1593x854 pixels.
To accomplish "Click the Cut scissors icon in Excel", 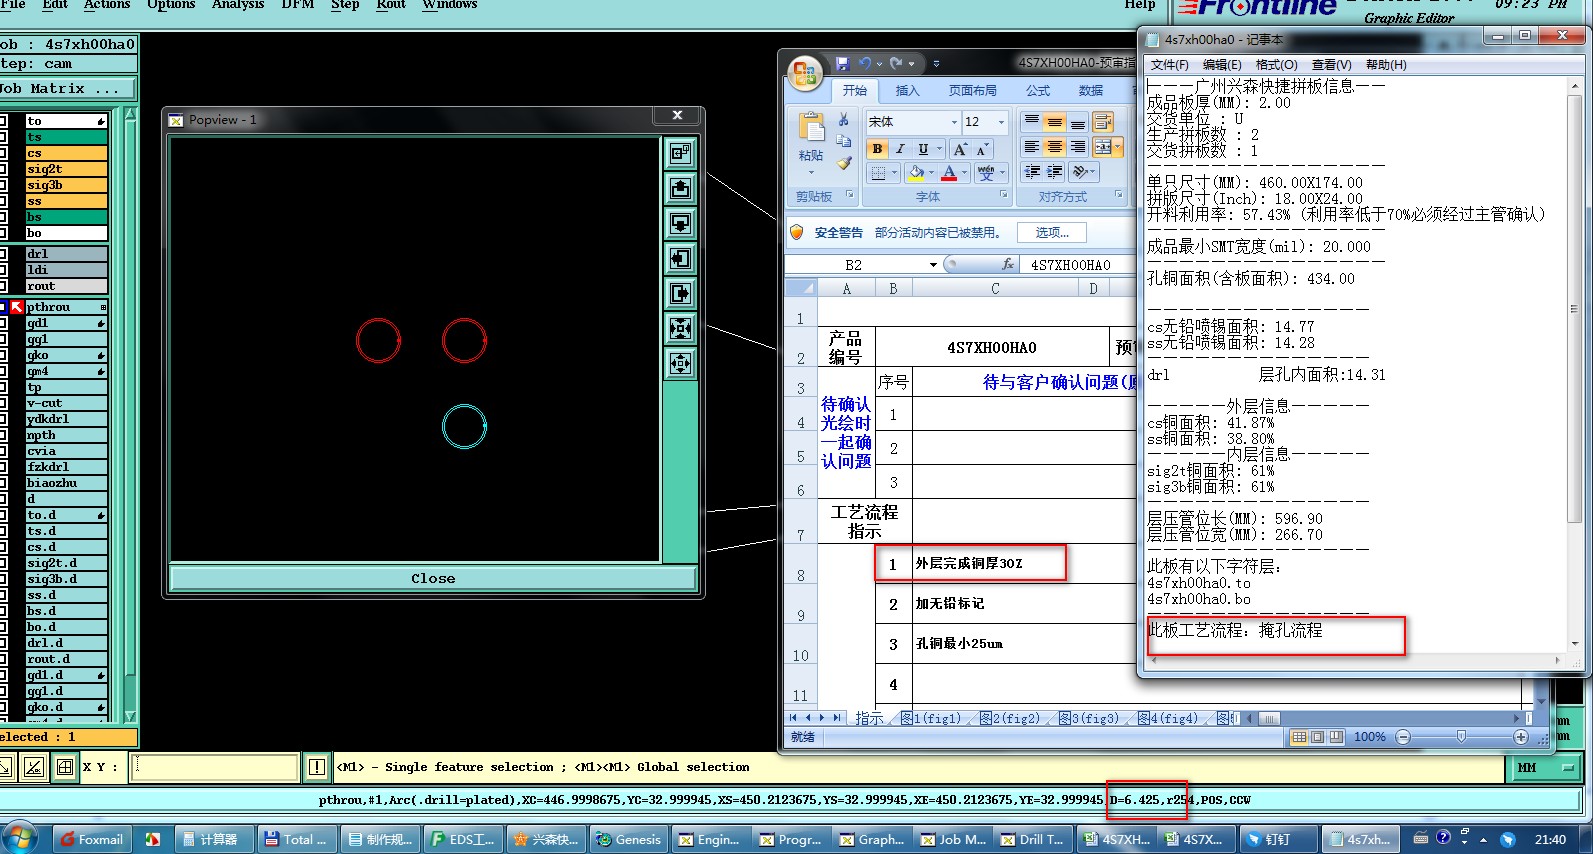I will pos(844,120).
